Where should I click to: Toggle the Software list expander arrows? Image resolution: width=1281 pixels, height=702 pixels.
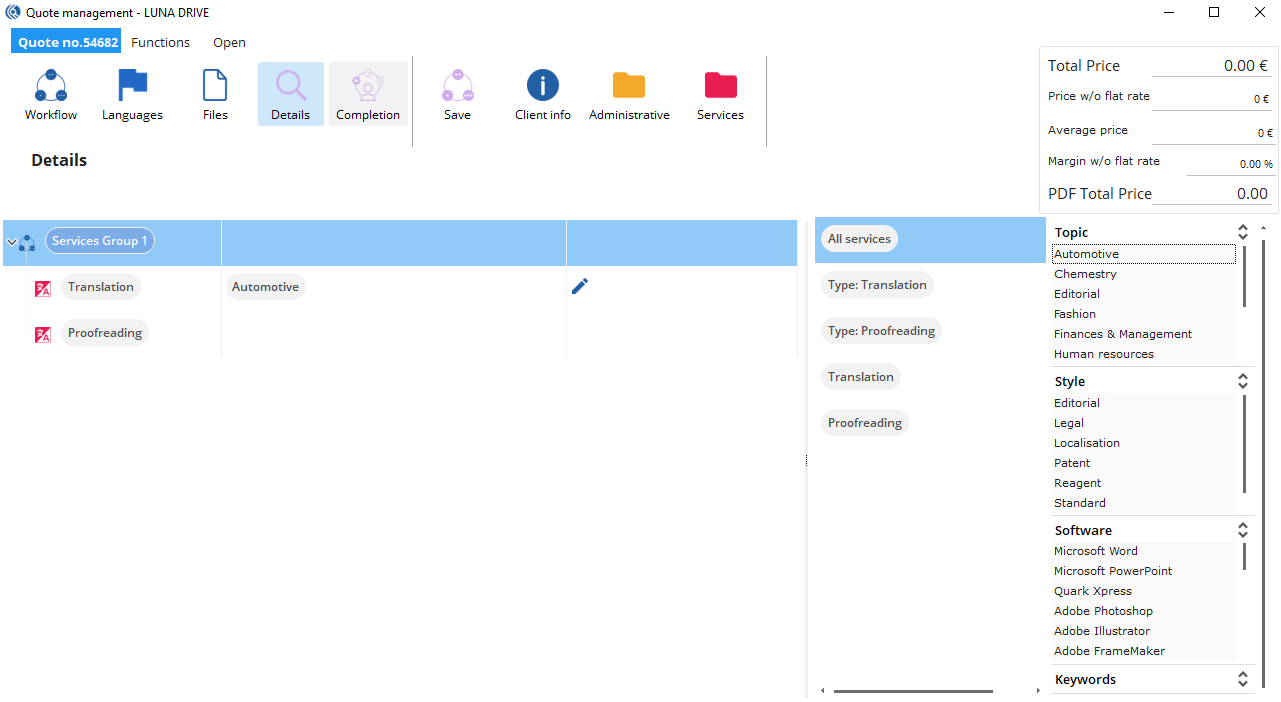pos(1243,530)
